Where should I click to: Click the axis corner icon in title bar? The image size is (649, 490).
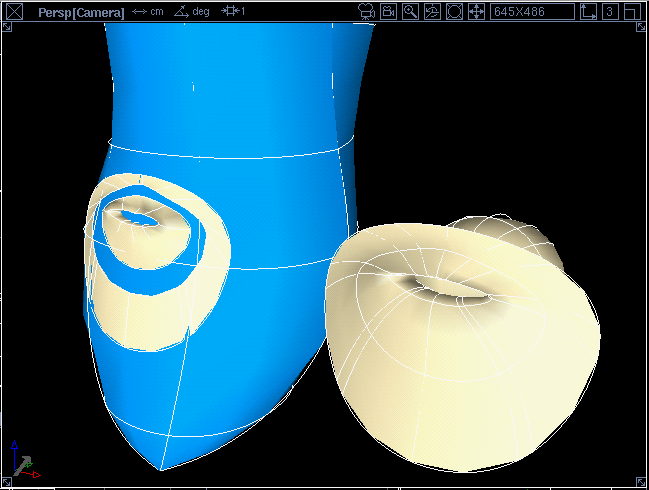588,12
